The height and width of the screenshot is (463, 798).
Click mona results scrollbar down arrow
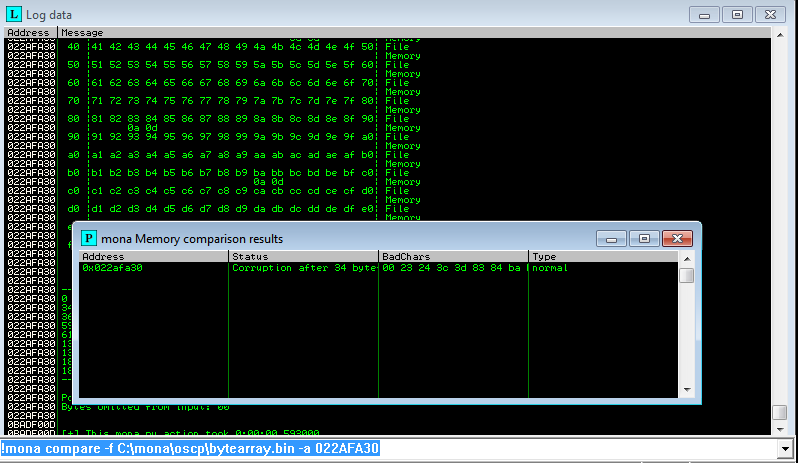687,390
